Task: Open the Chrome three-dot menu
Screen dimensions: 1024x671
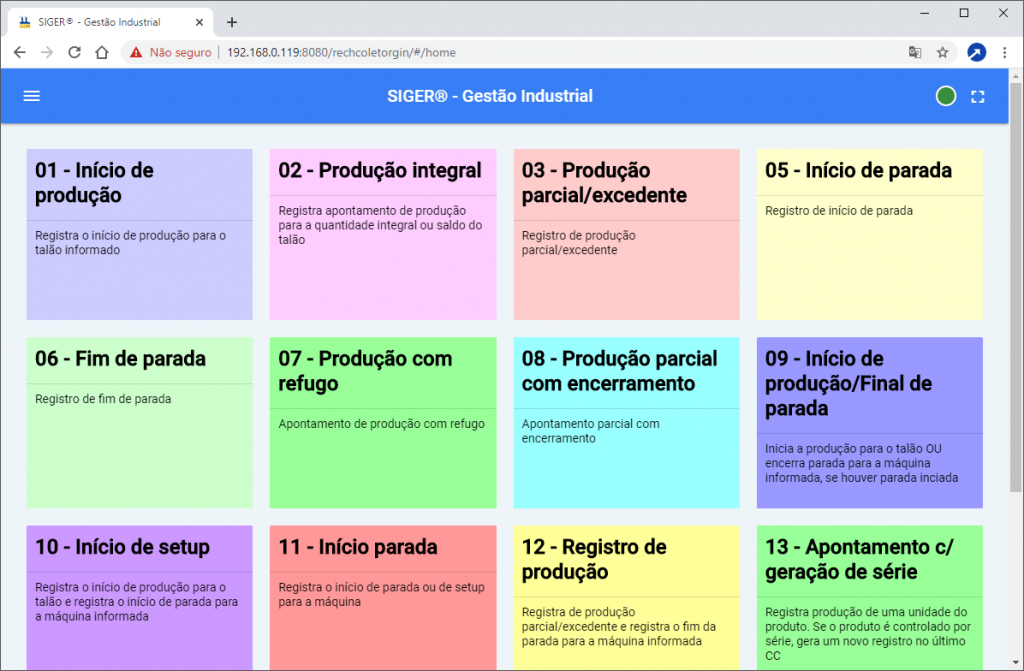Action: coord(1004,52)
